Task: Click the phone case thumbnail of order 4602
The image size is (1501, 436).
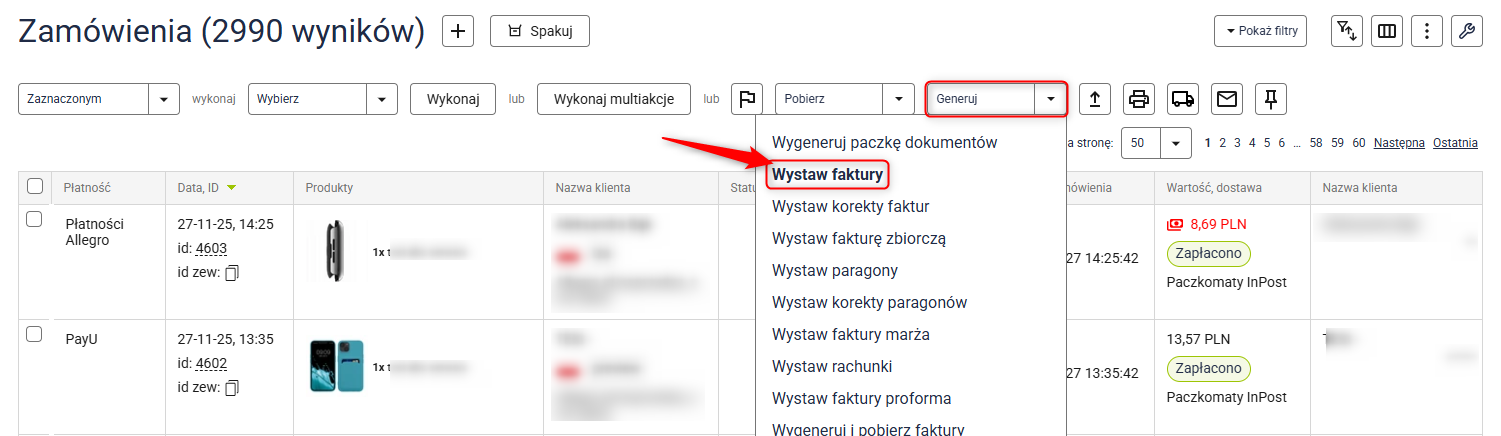Action: pyautogui.click(x=336, y=366)
